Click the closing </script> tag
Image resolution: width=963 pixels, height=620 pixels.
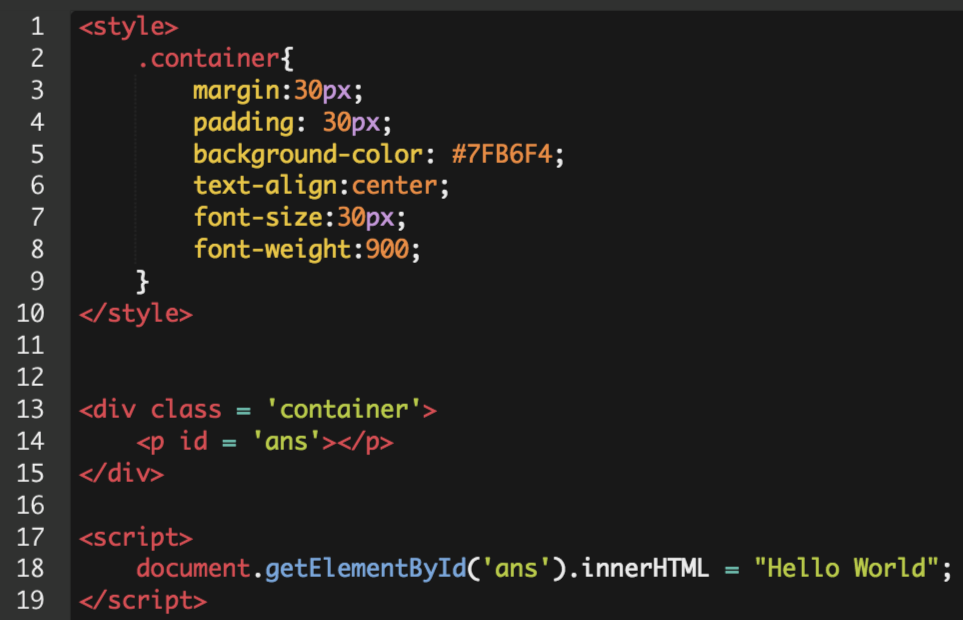[143, 601]
